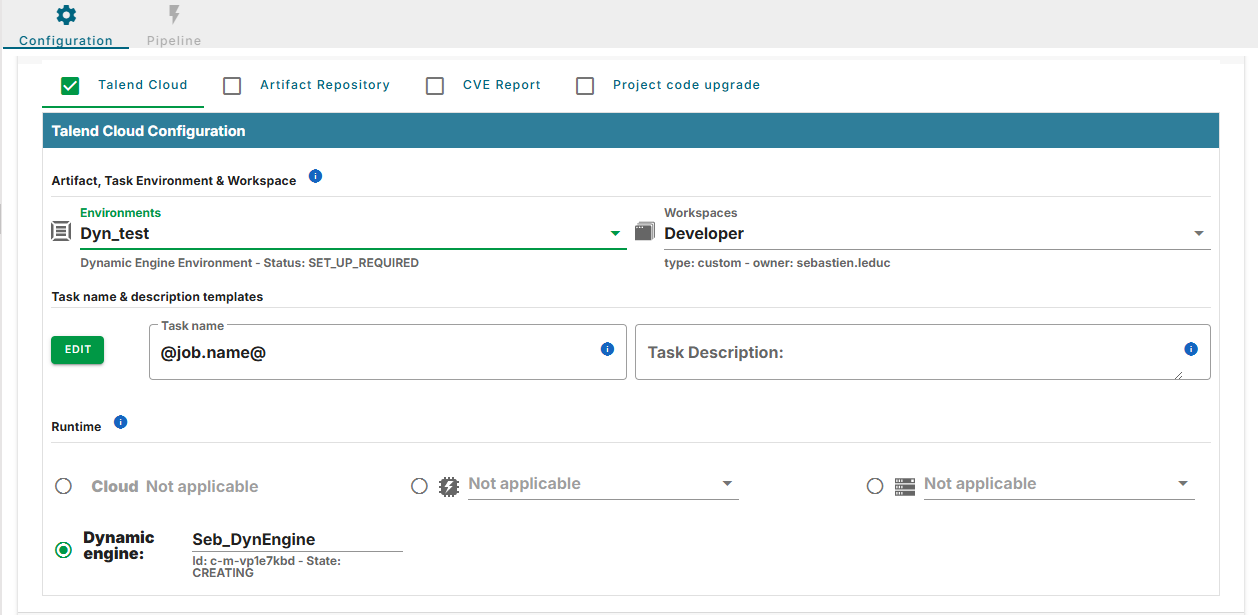Click the engine Id and State CREATING text
The width and height of the screenshot is (1258, 615).
267,567
